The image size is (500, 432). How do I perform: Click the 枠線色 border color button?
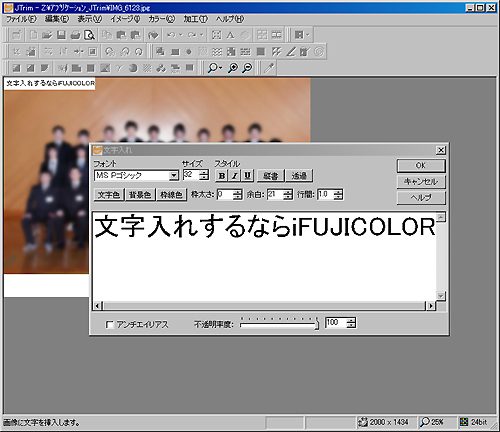[172, 195]
